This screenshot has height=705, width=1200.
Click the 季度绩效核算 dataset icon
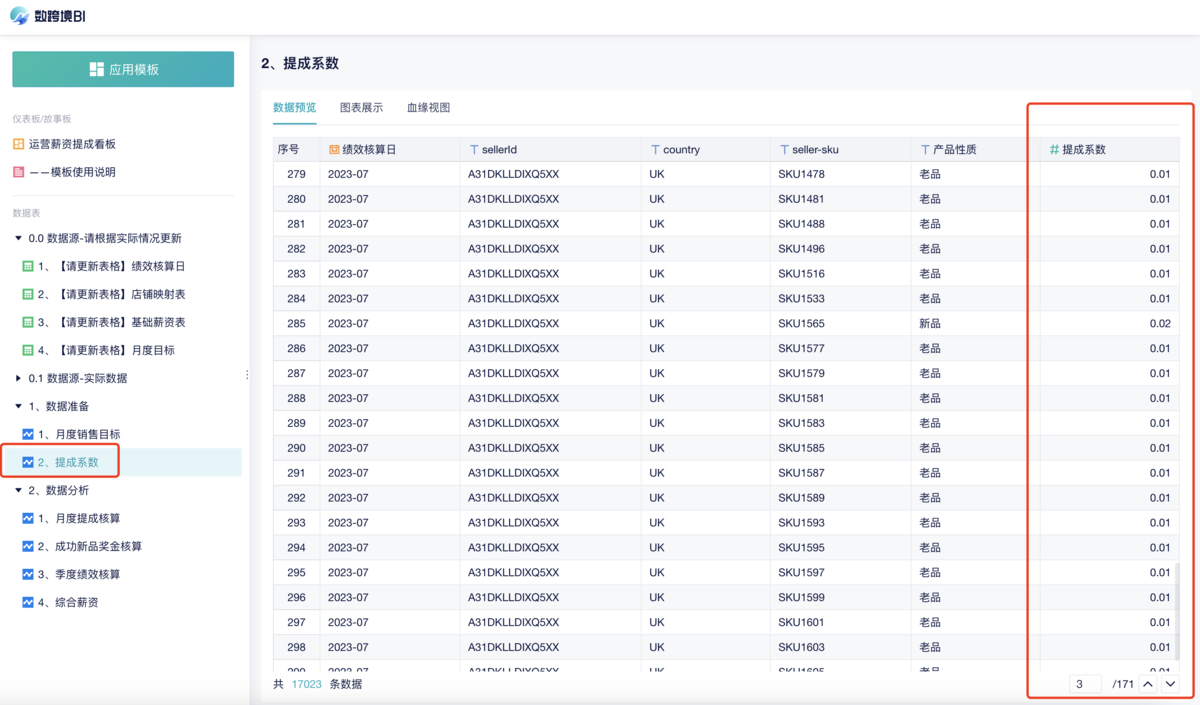pos(28,574)
